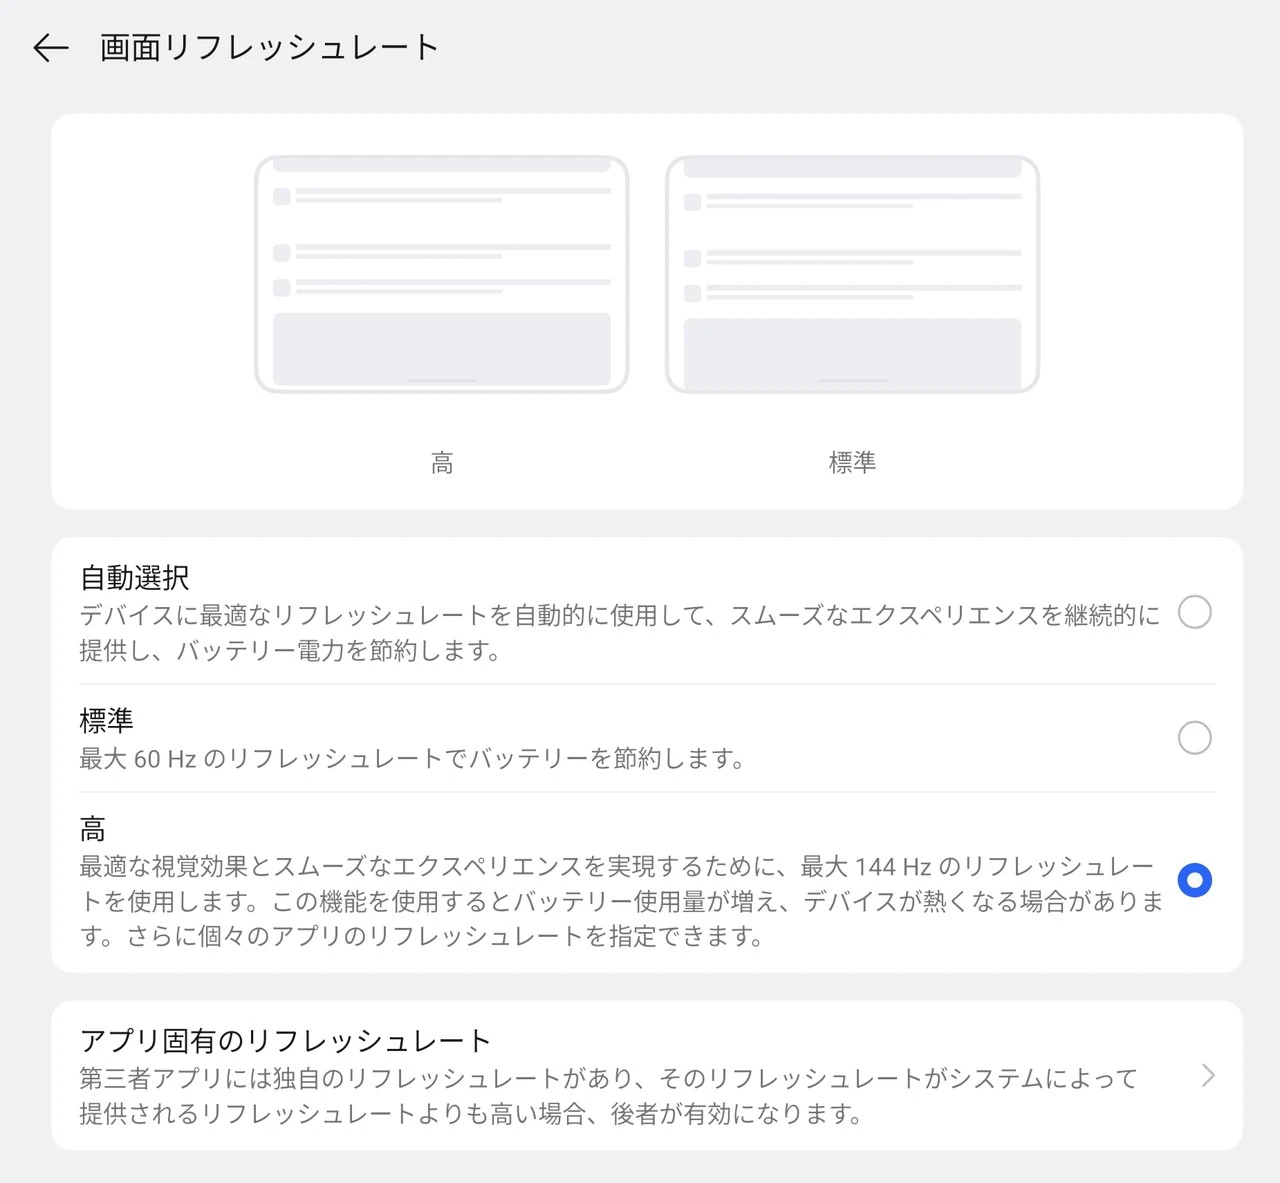The height and width of the screenshot is (1183, 1280).
Task: Tap the 最大 144 Hz description paragraph
Action: click(619, 901)
